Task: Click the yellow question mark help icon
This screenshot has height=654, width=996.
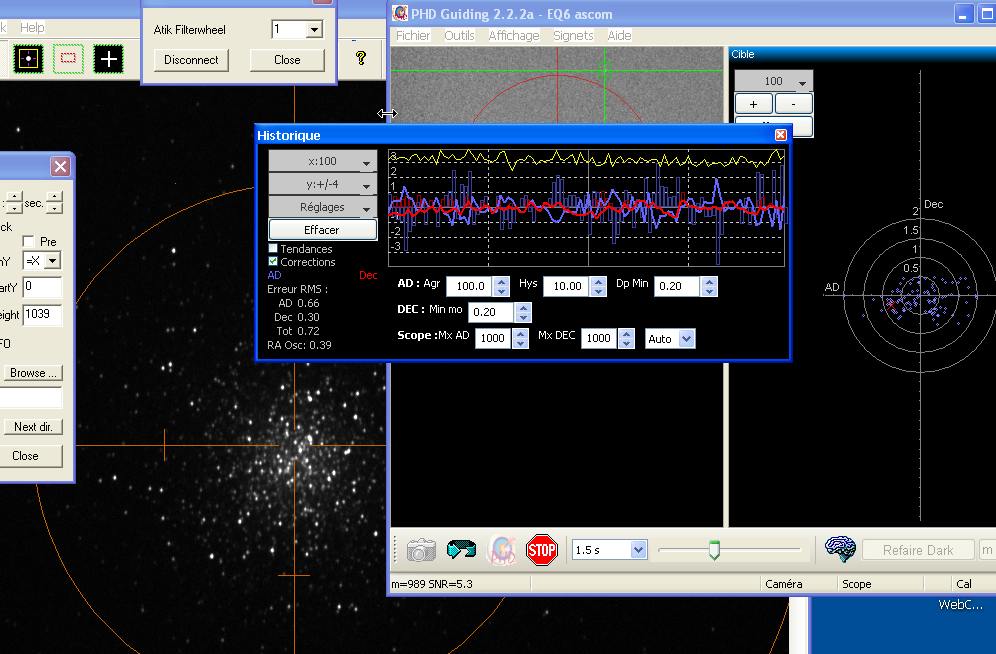Action: (x=361, y=58)
